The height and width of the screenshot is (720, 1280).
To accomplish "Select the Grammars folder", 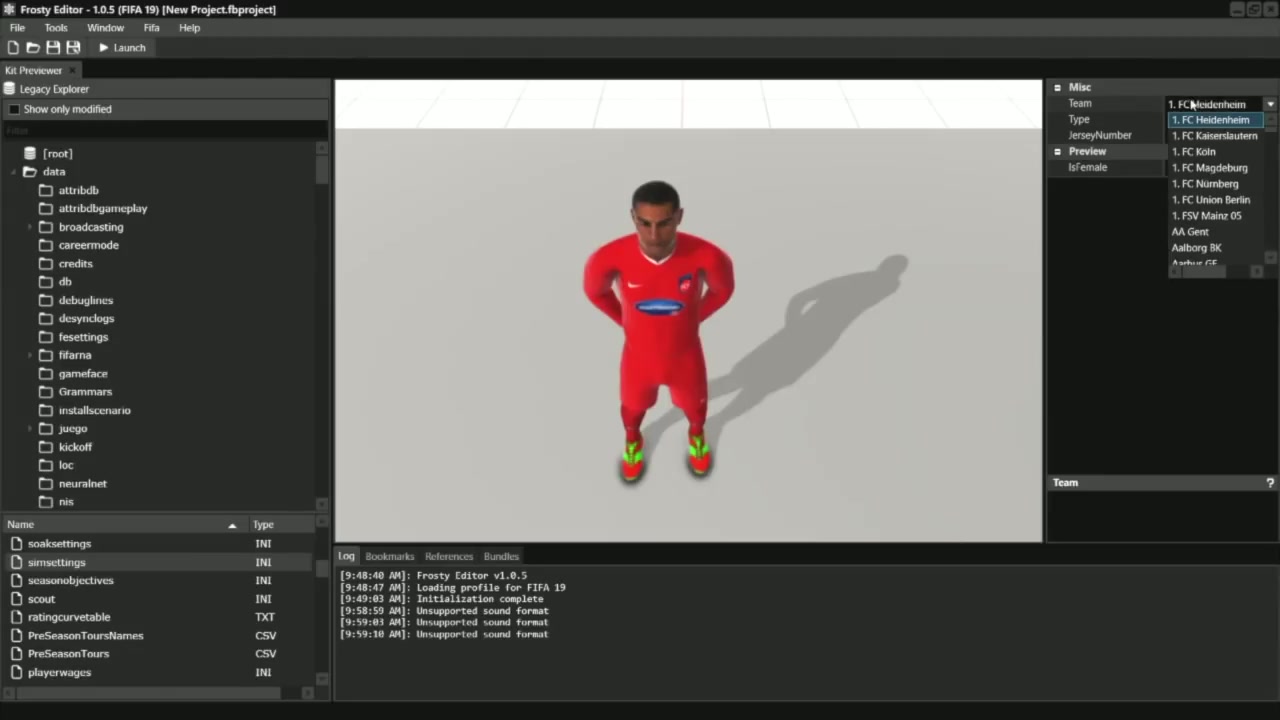I will point(85,392).
